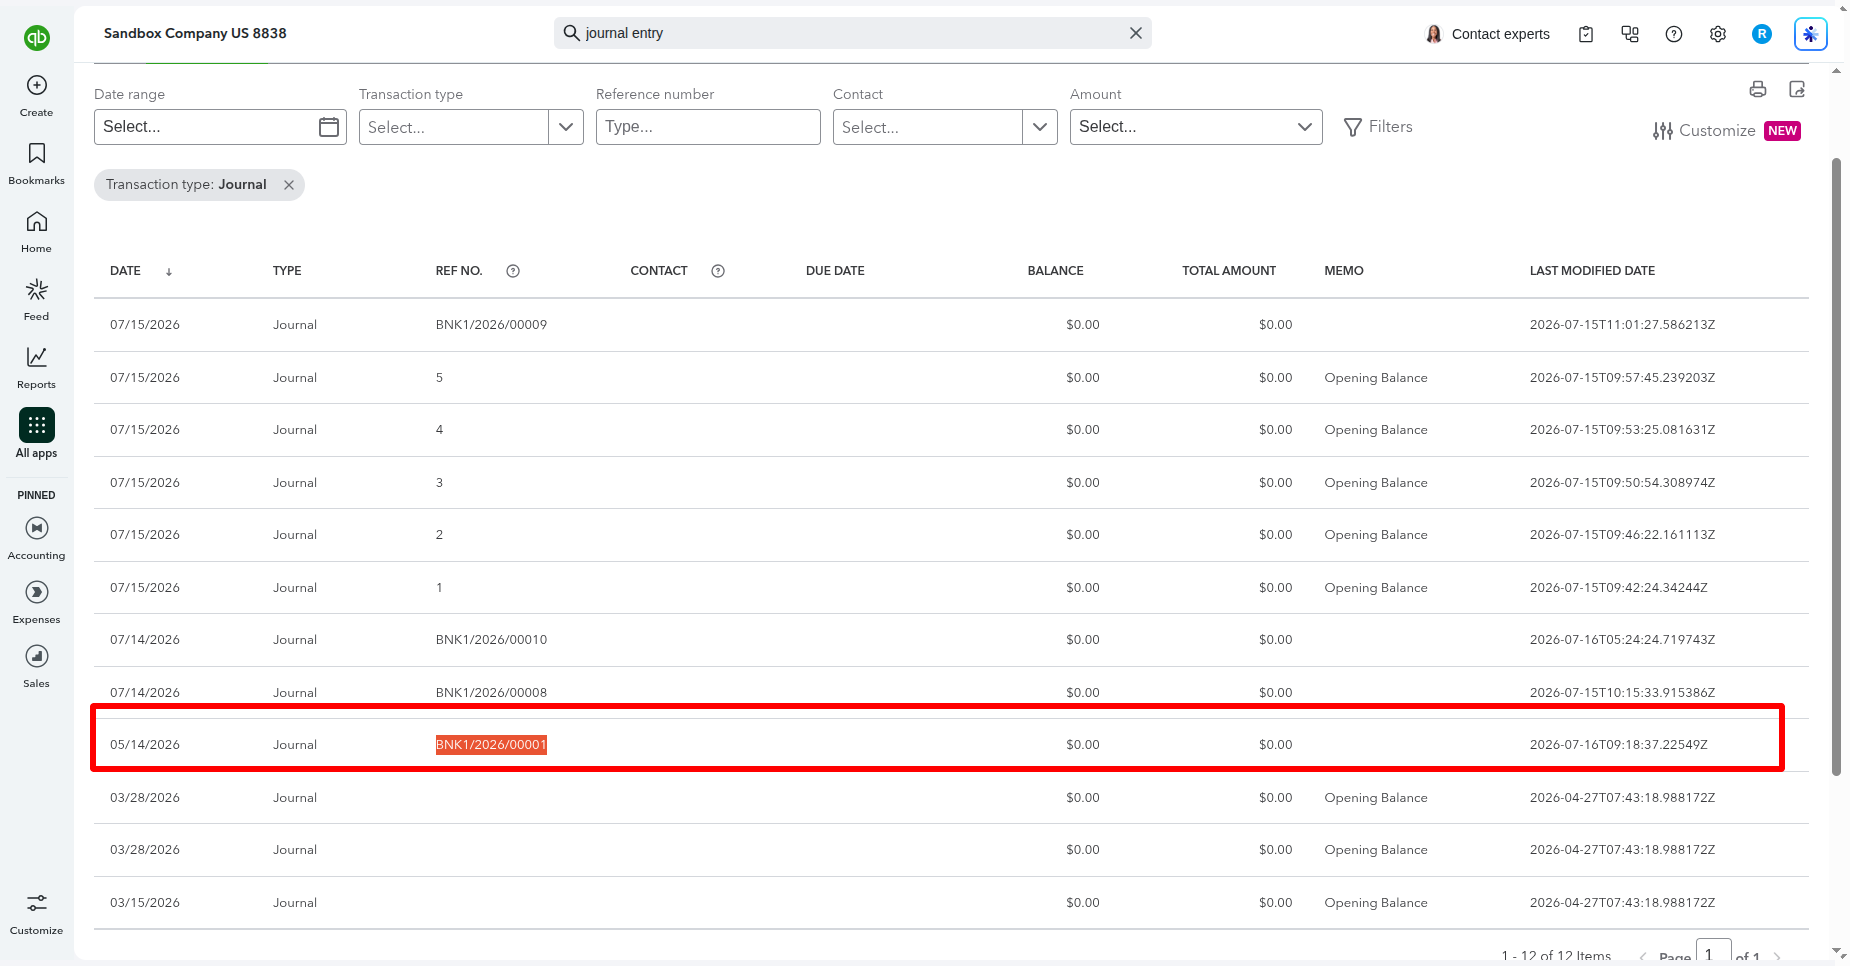Click REF NO. info help icon

point(513,271)
